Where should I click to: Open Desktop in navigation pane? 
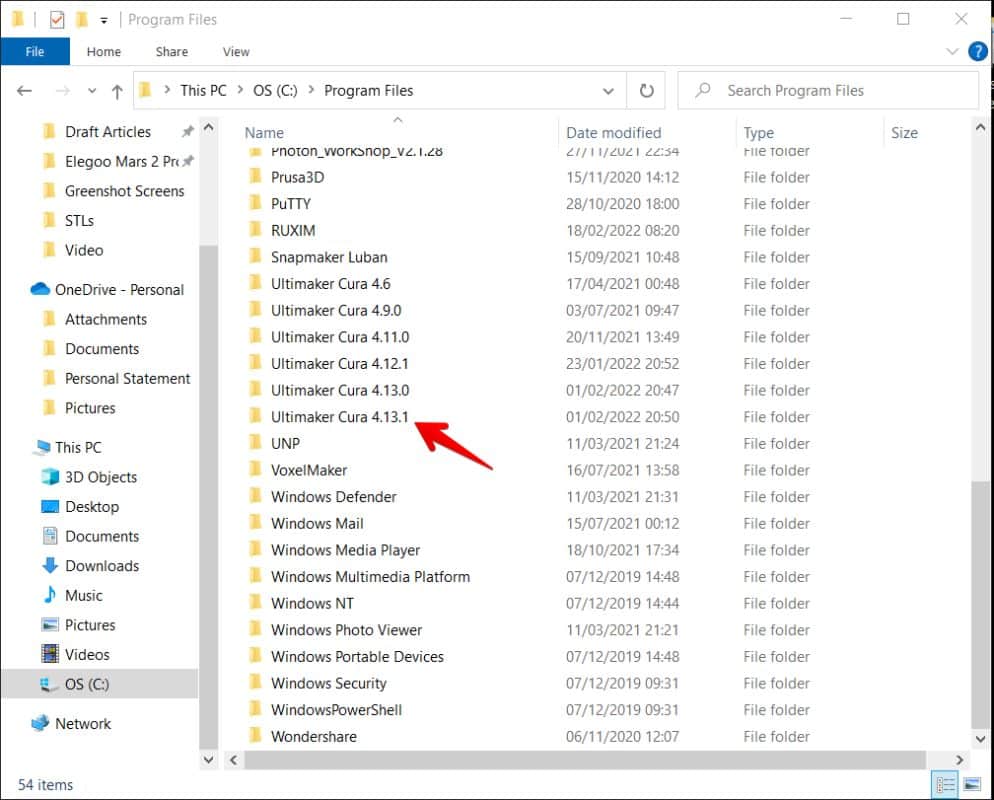tap(92, 506)
